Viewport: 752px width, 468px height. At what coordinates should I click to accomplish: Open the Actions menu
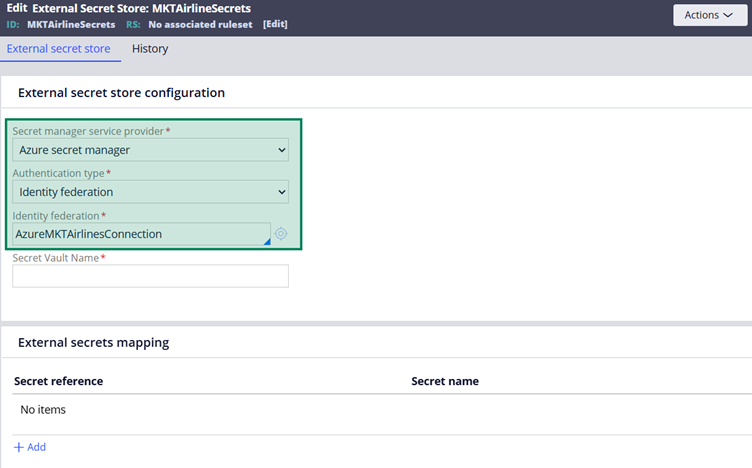pyautogui.click(x=709, y=15)
